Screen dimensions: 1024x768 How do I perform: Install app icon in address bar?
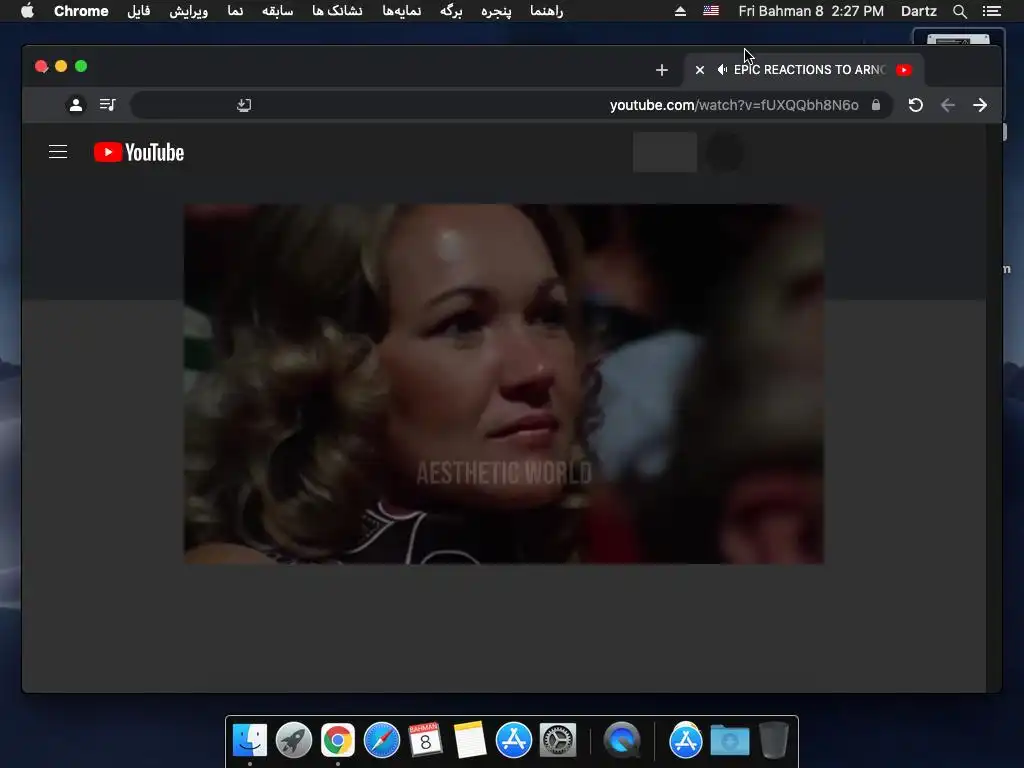244,105
